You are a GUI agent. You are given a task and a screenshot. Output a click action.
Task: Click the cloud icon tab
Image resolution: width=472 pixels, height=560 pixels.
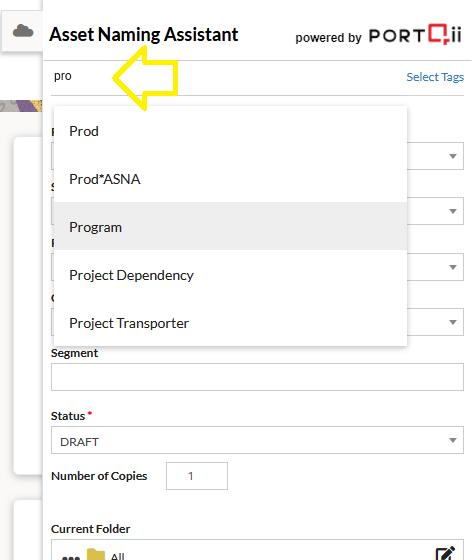click(23, 31)
